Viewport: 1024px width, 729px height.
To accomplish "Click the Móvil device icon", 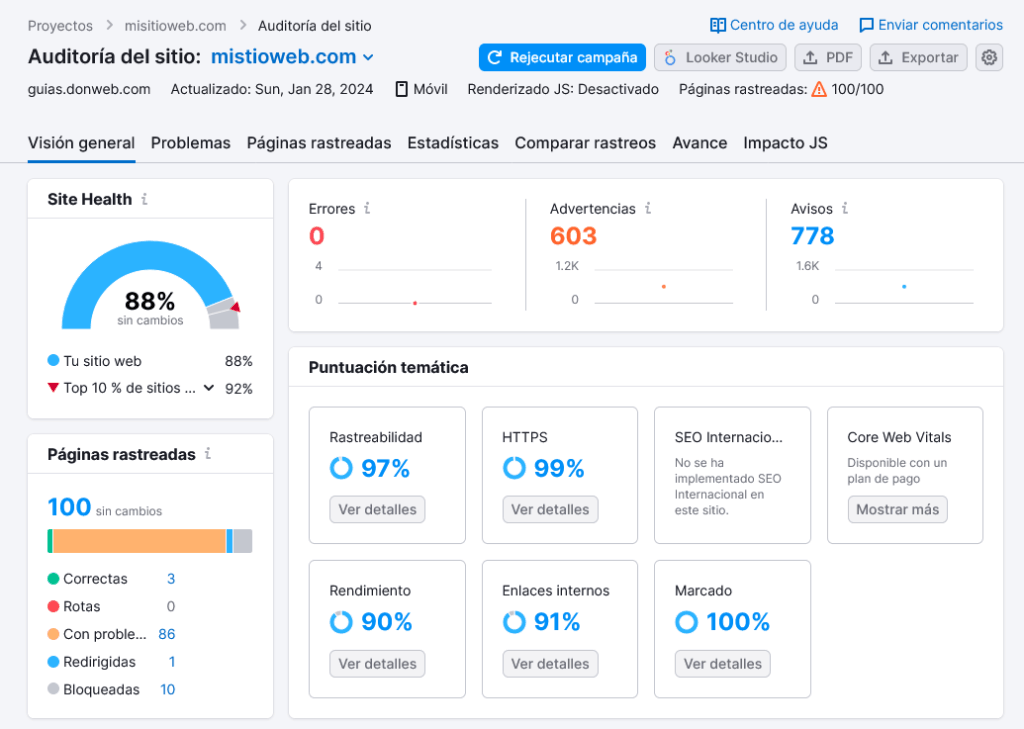I will click(x=400, y=89).
